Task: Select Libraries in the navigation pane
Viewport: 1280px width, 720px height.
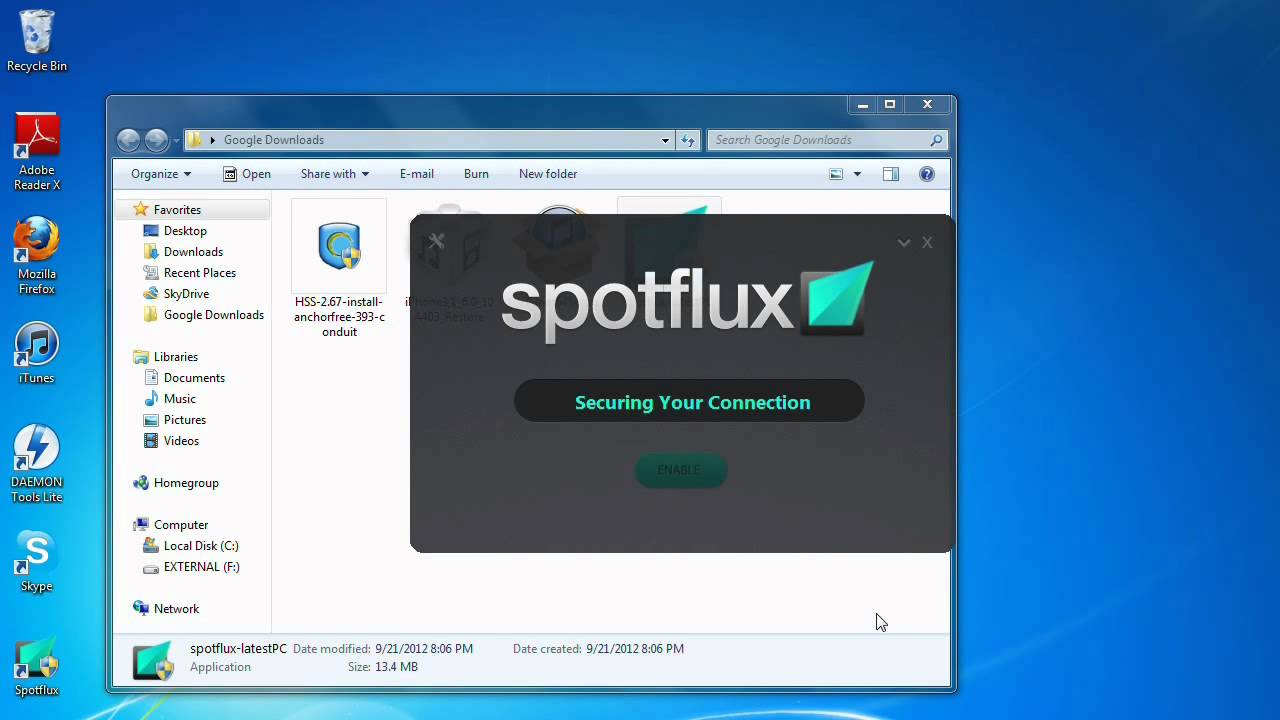Action: (x=176, y=357)
